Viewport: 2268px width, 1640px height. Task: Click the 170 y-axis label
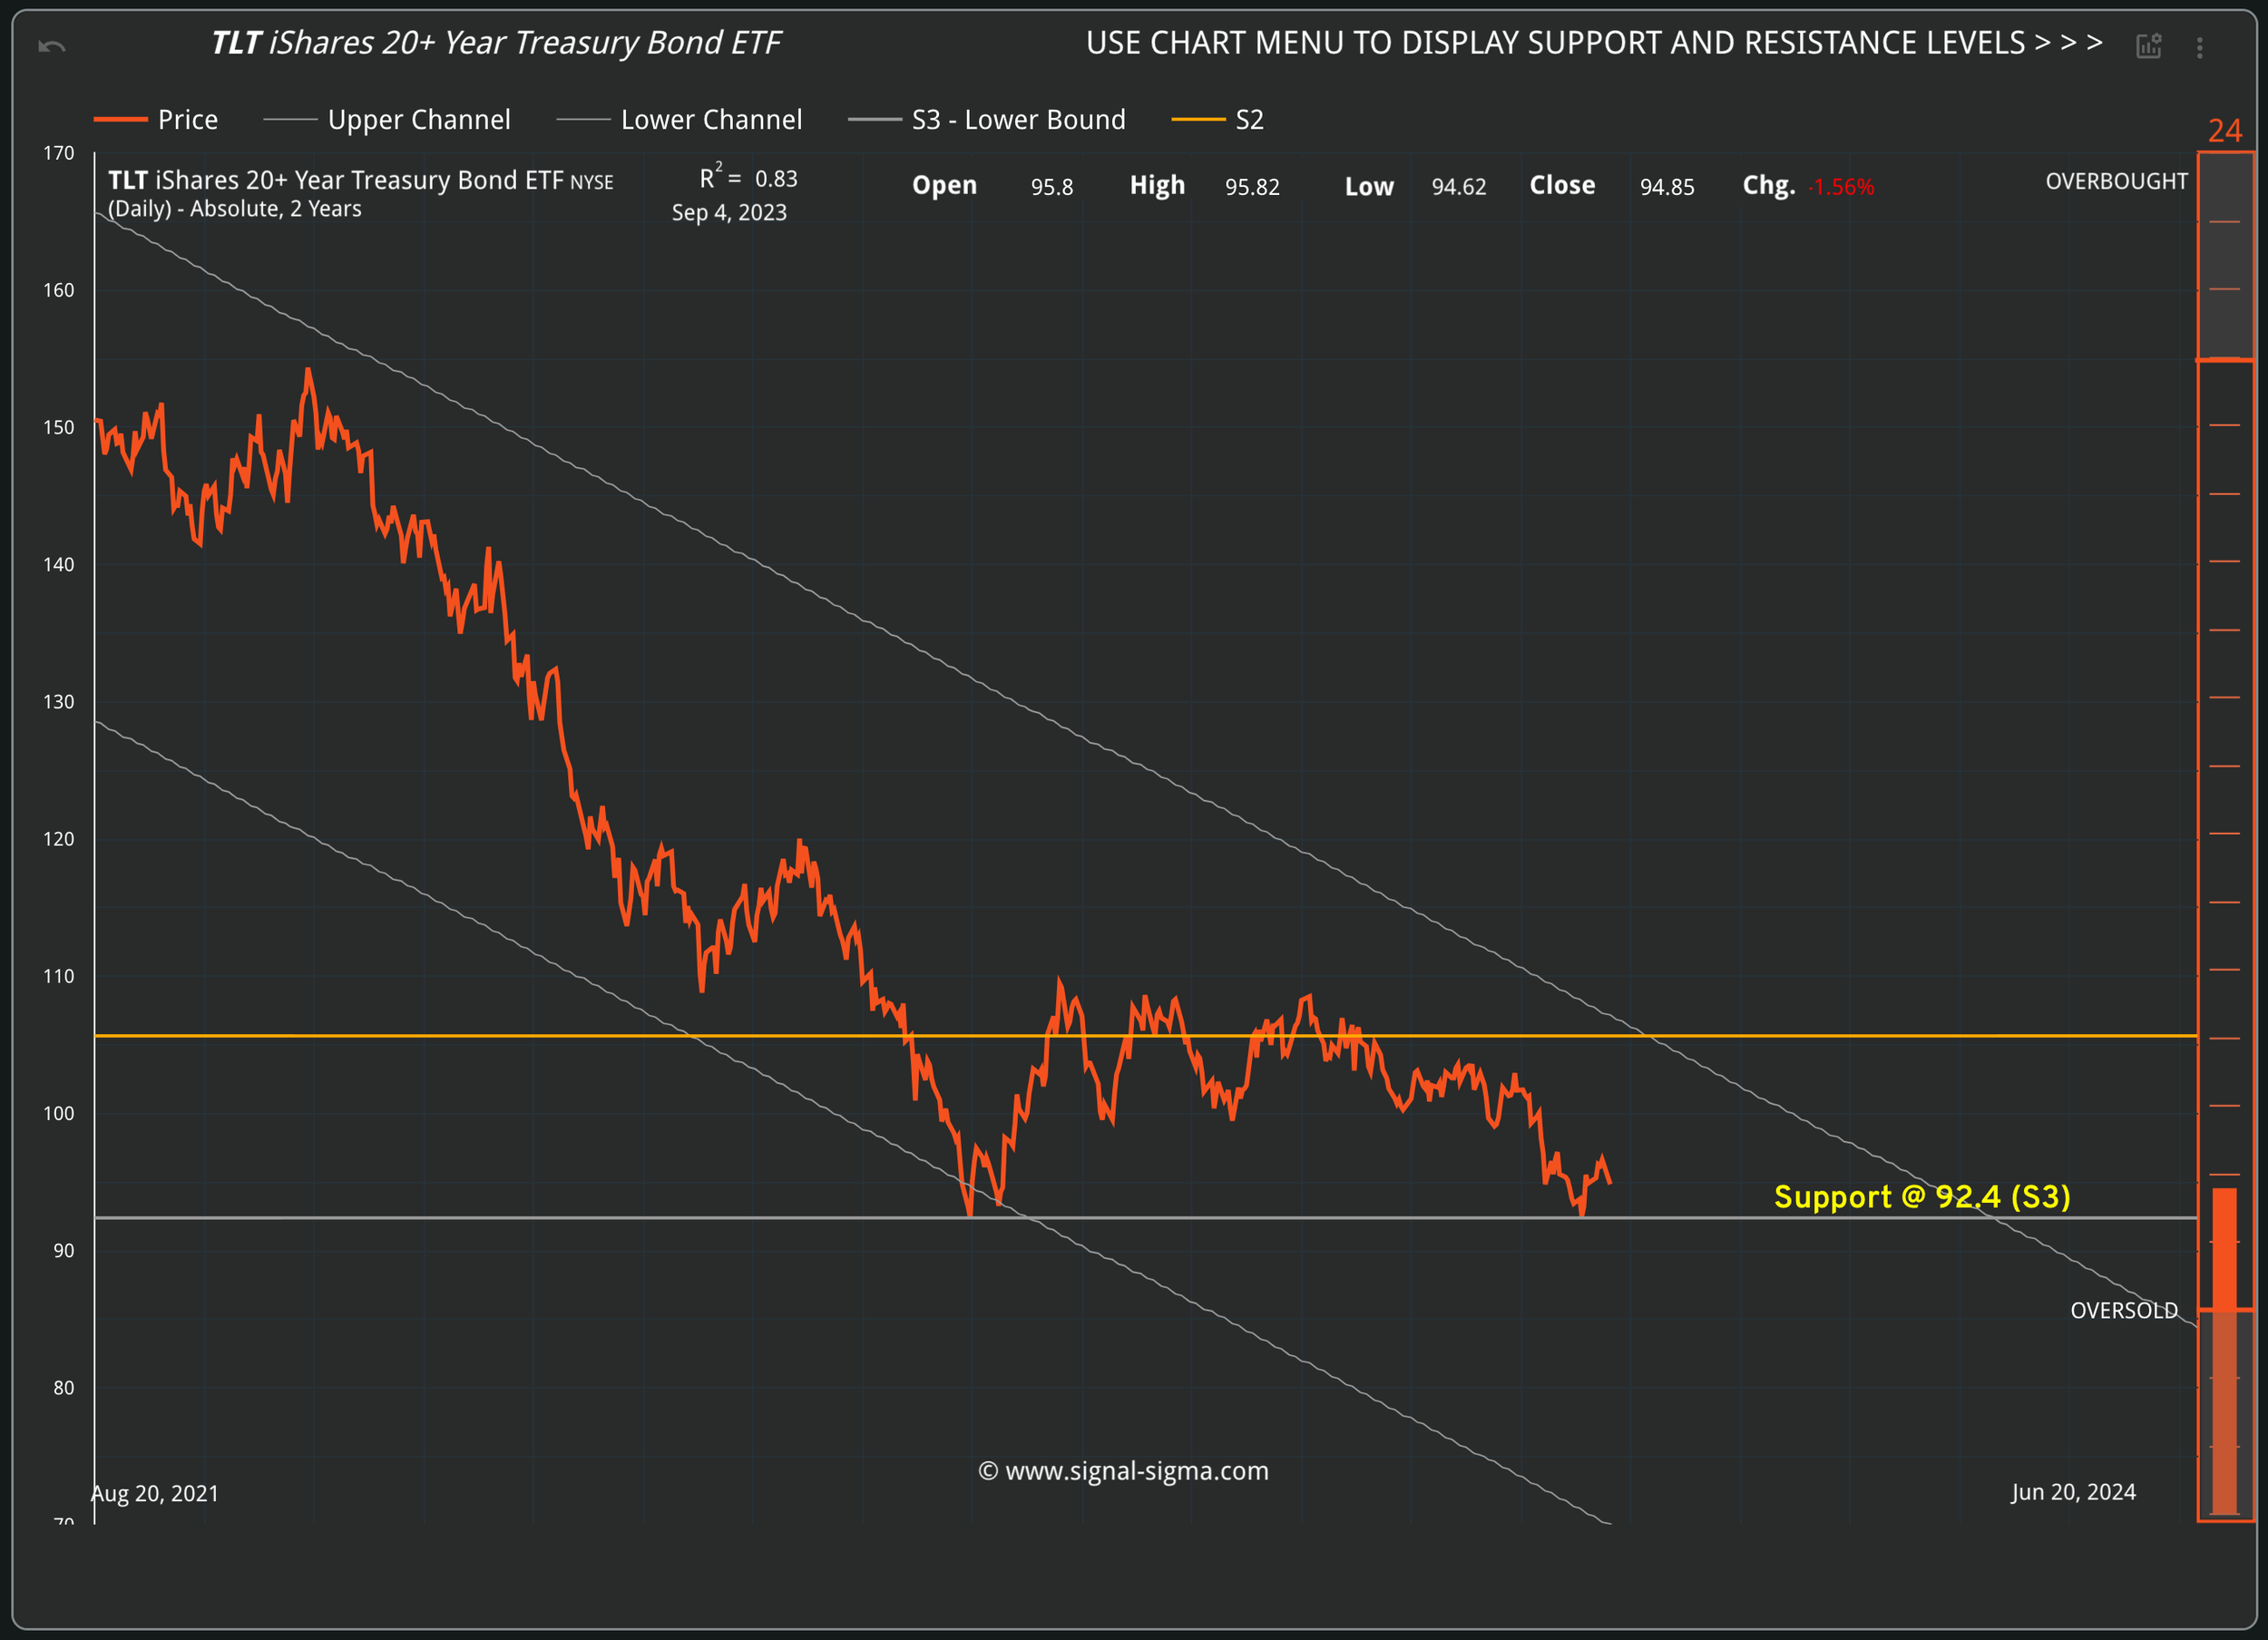[x=58, y=153]
